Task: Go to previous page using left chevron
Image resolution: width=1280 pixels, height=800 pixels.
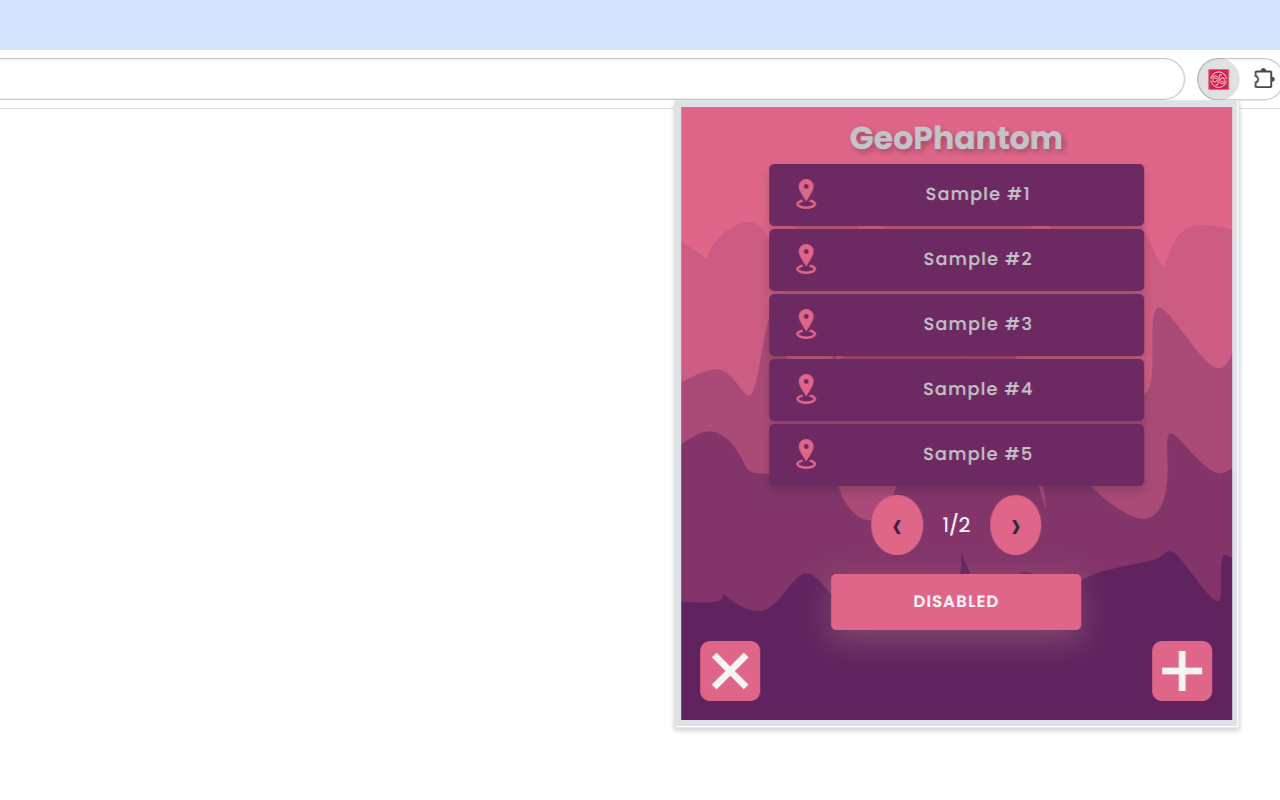Action: (x=897, y=524)
